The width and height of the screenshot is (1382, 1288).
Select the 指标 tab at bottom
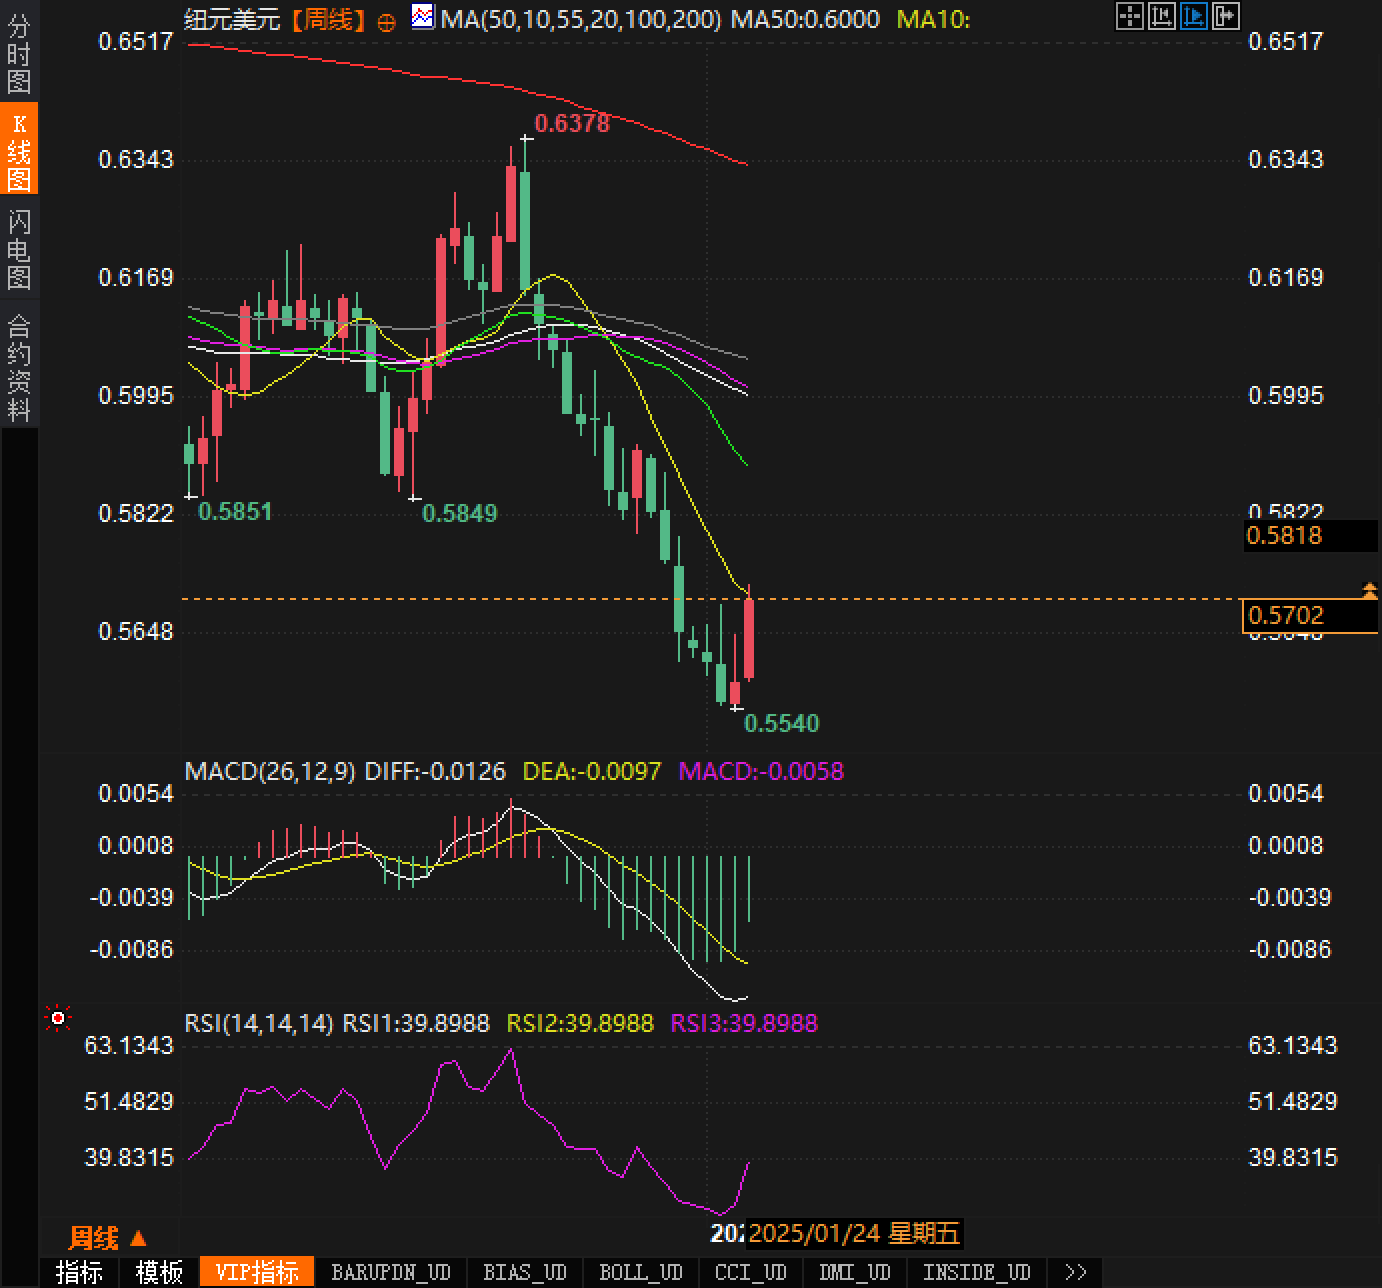tap(79, 1272)
